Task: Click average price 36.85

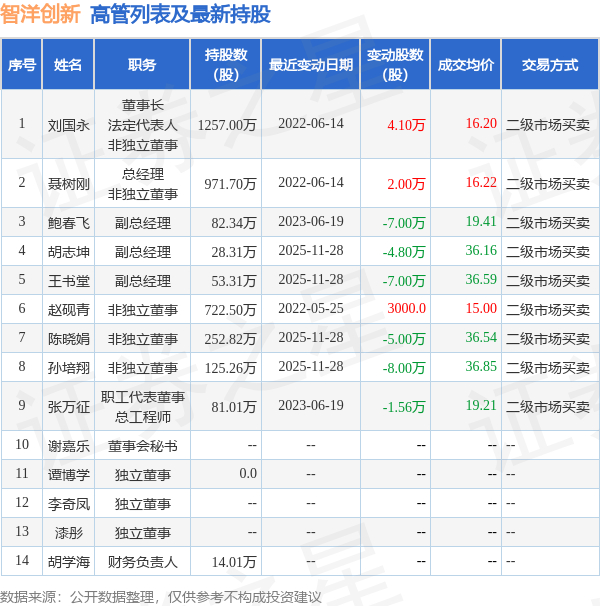Action: click(481, 366)
